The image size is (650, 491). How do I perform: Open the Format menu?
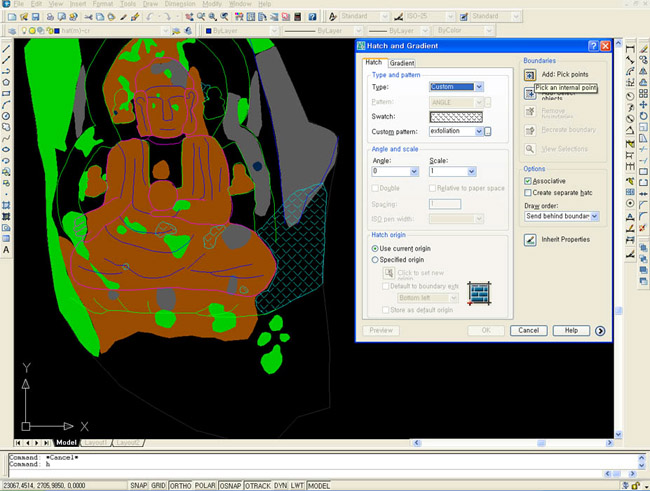point(103,4)
